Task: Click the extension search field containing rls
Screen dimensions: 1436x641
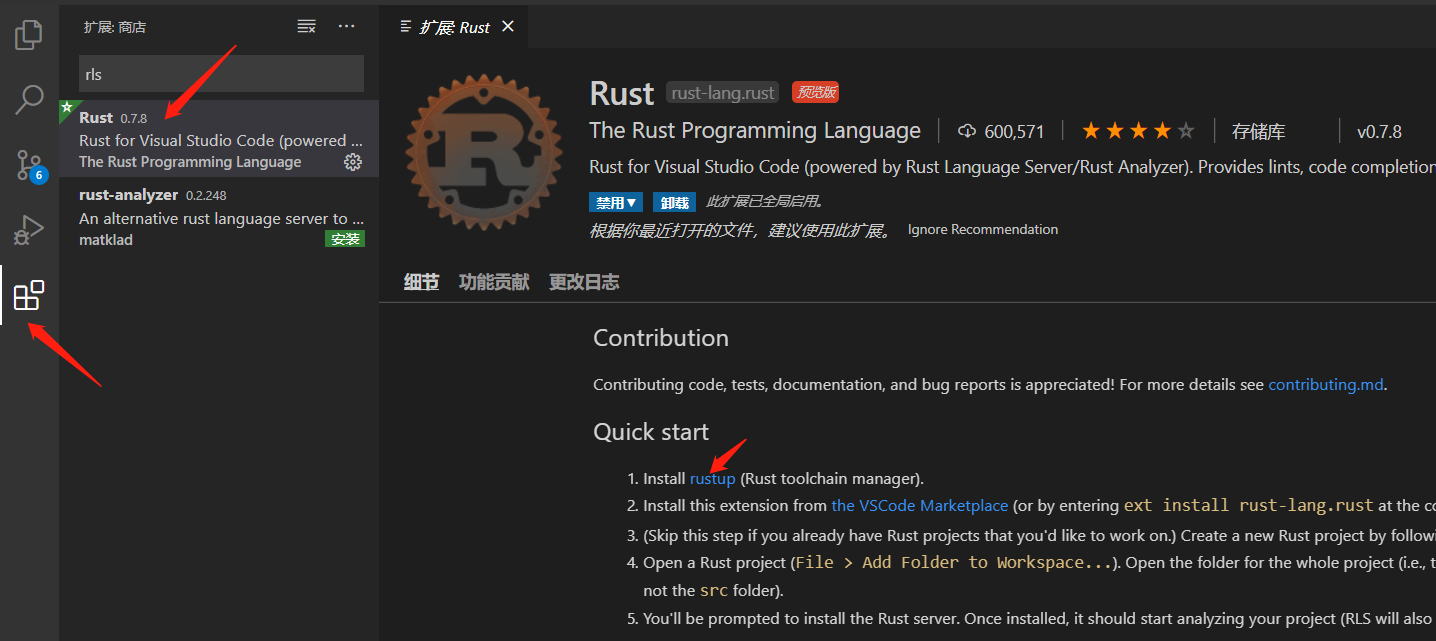Action: [x=220, y=73]
